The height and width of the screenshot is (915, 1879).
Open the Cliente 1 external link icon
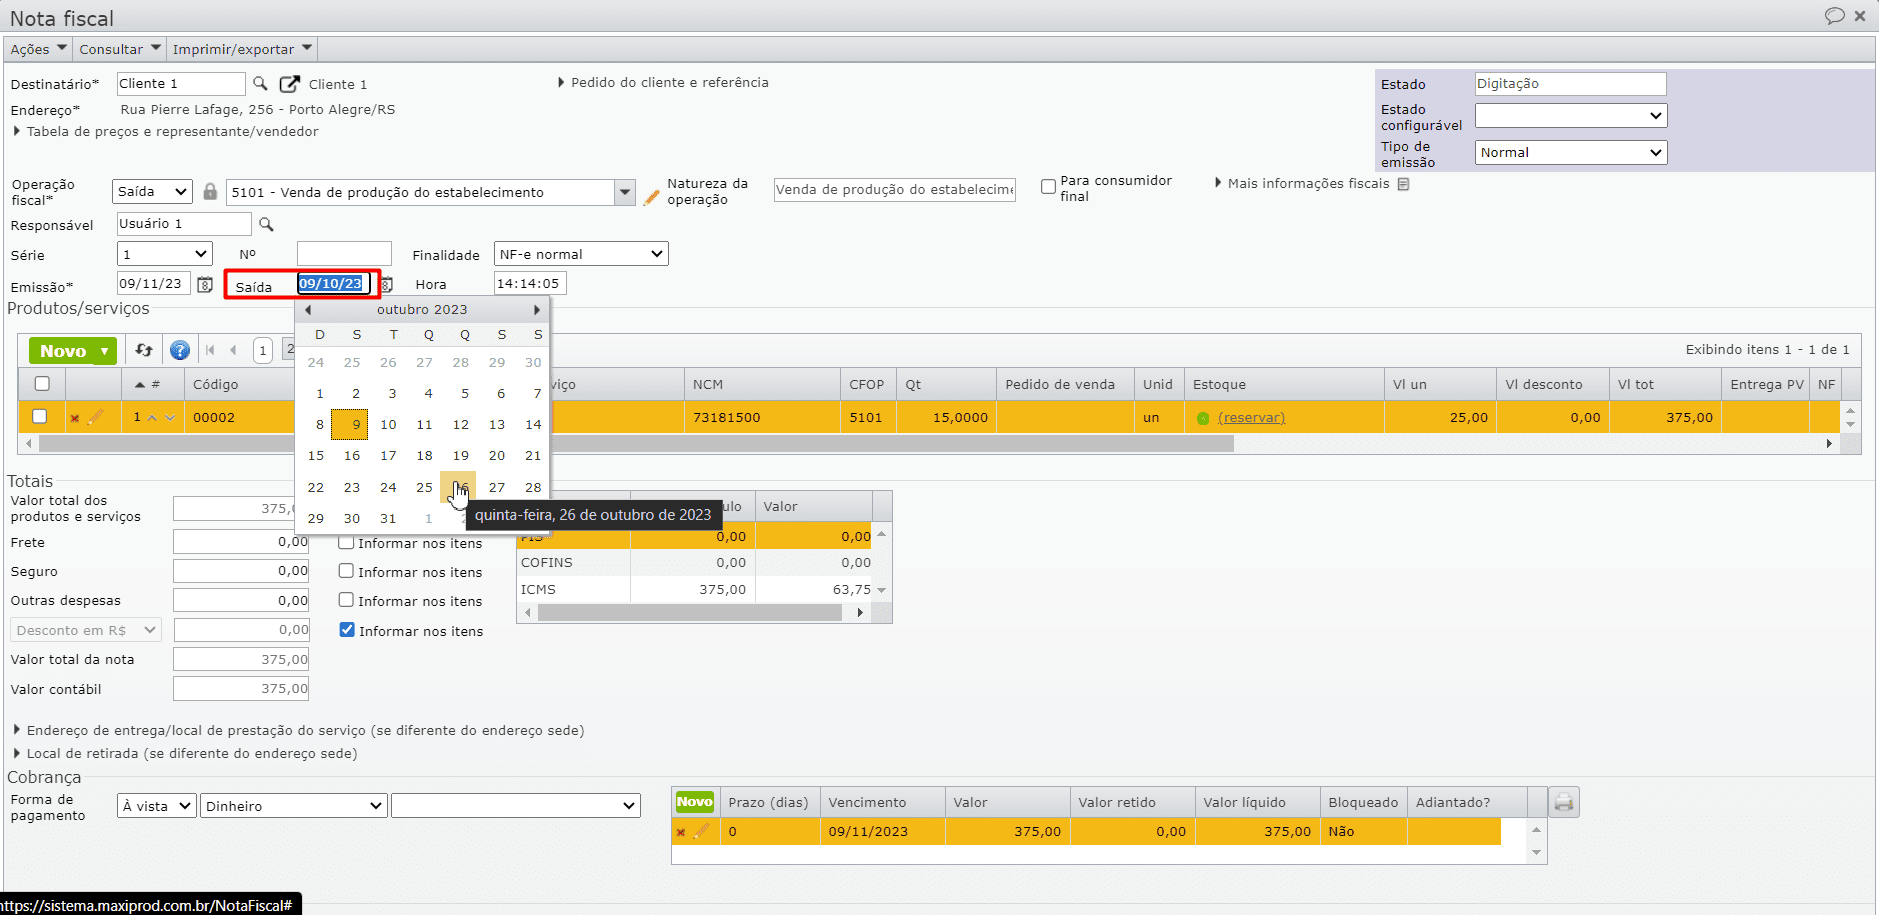(x=289, y=84)
